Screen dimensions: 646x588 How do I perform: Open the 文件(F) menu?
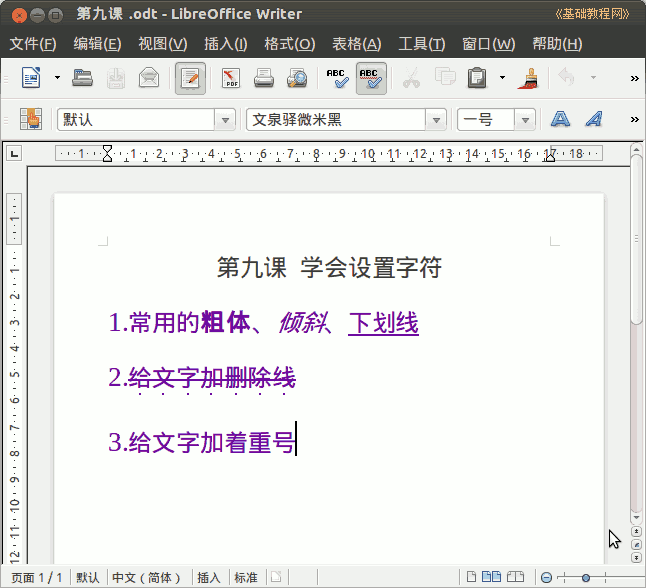tap(33, 44)
